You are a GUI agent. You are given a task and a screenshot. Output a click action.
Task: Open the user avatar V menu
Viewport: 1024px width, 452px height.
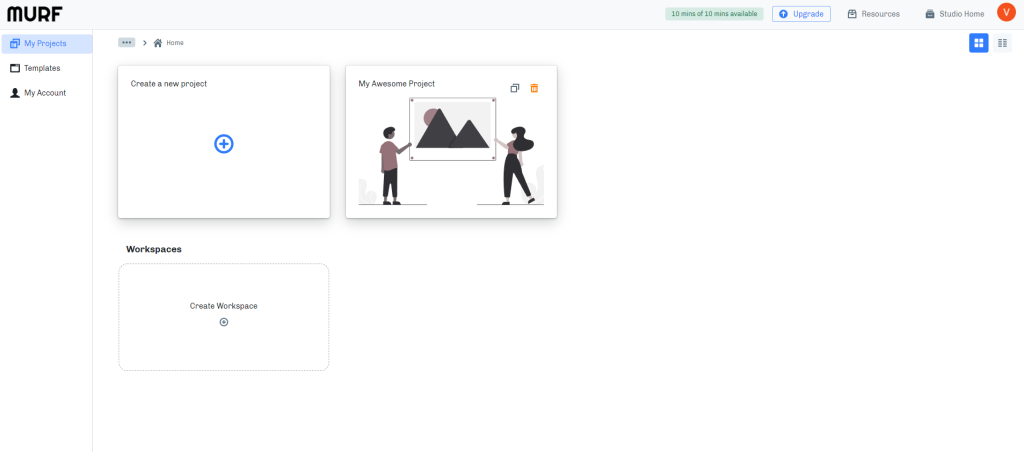coord(1006,12)
